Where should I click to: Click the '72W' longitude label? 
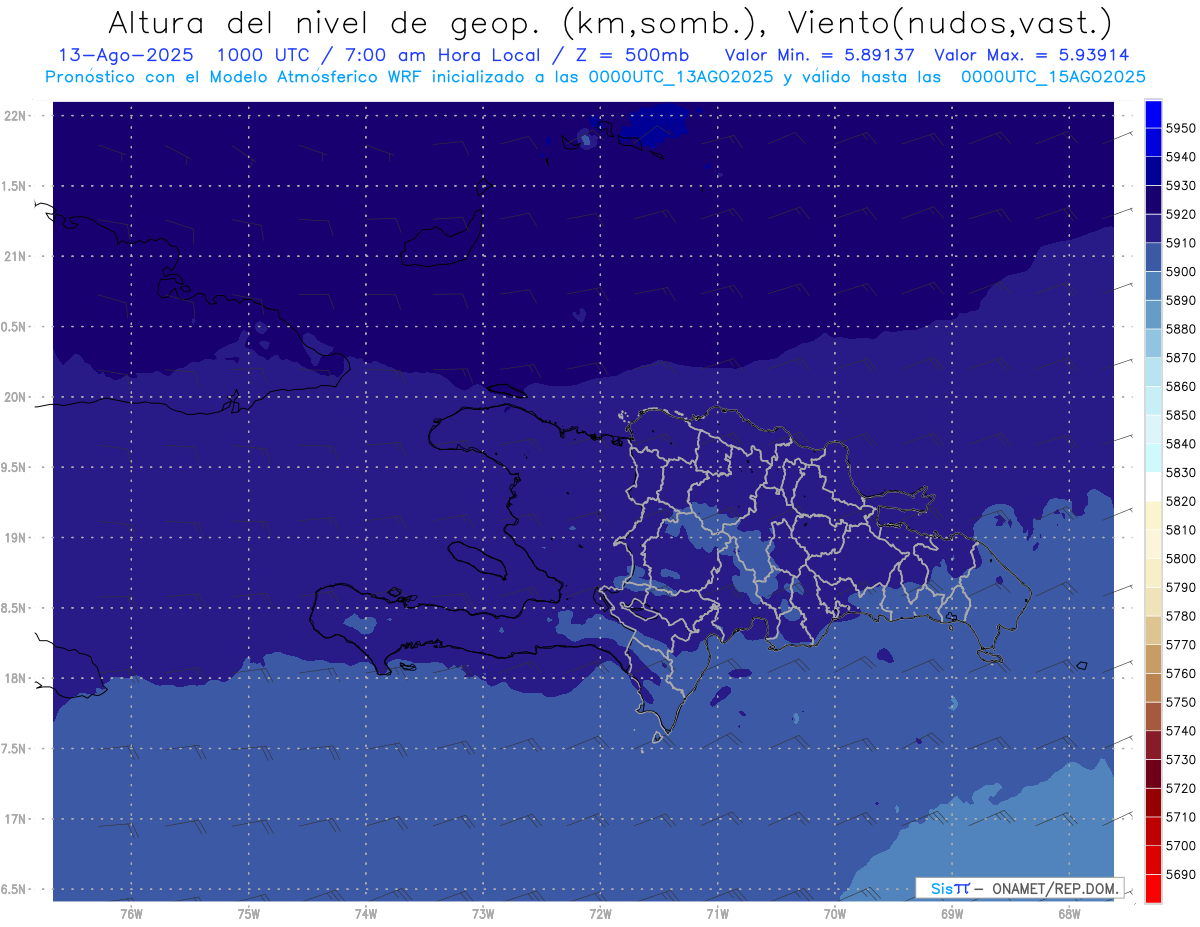pyautogui.click(x=600, y=913)
